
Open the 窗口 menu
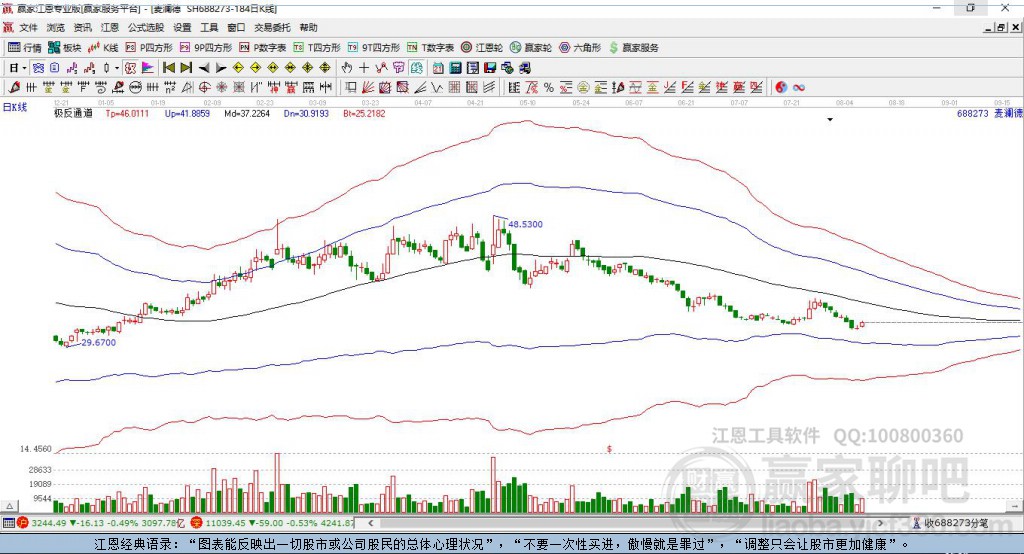pos(236,27)
